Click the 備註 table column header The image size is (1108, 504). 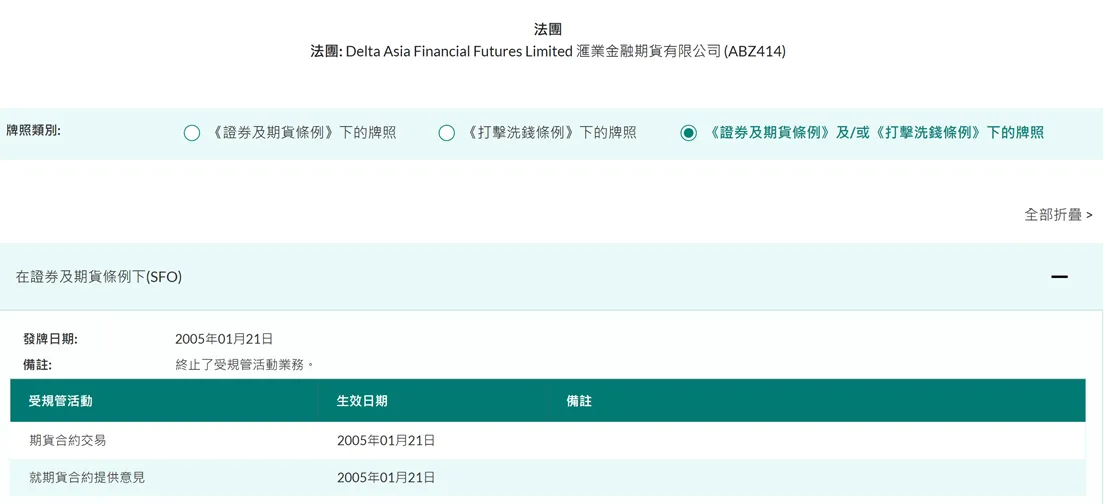point(579,401)
